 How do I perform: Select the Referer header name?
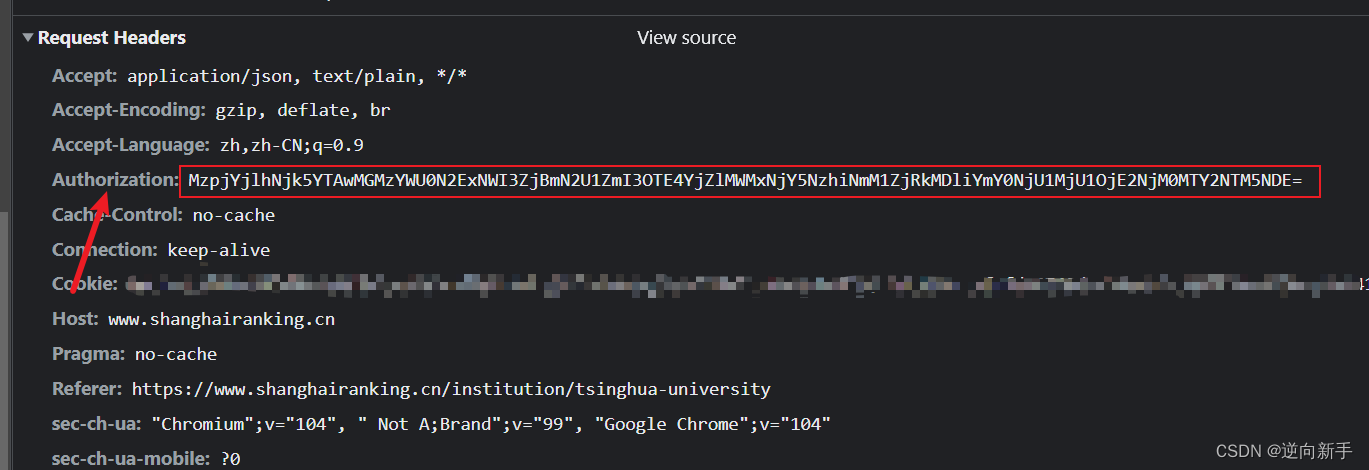[88, 389]
